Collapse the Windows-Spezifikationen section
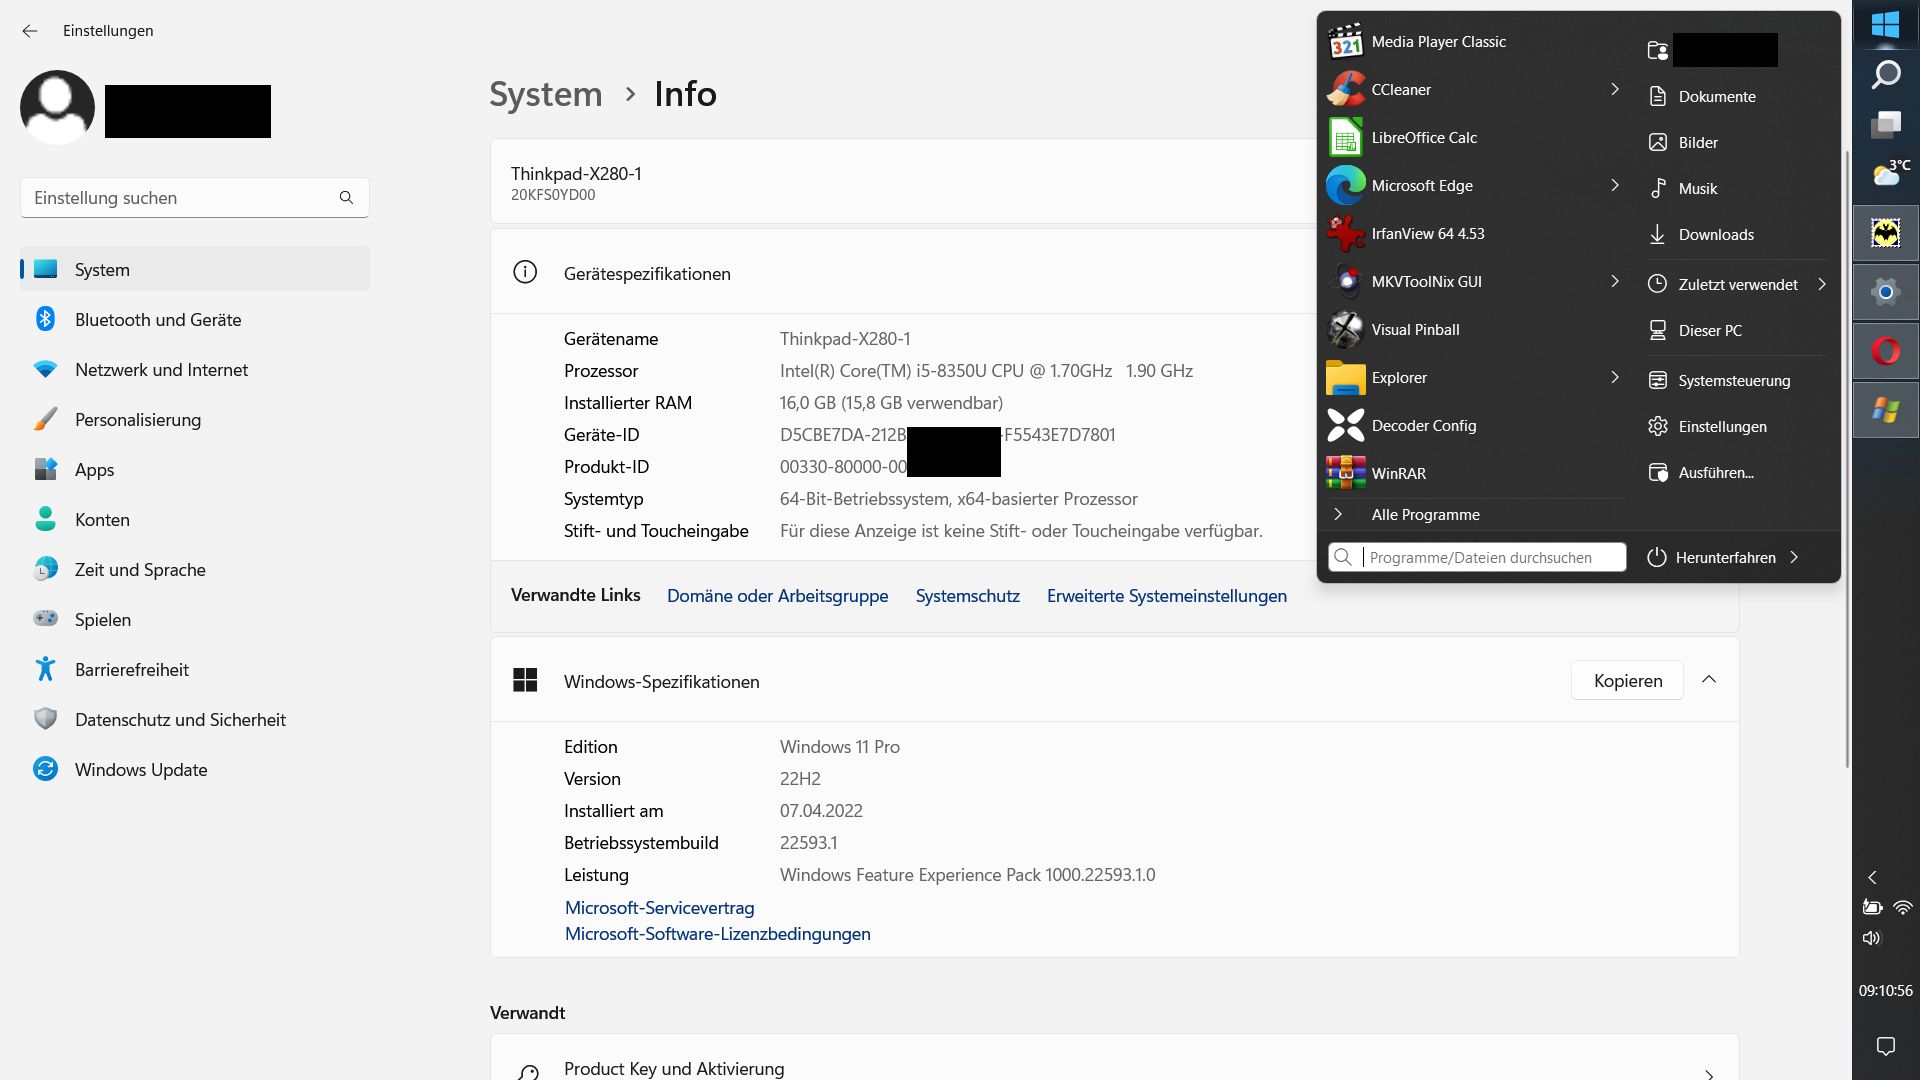 point(1709,680)
